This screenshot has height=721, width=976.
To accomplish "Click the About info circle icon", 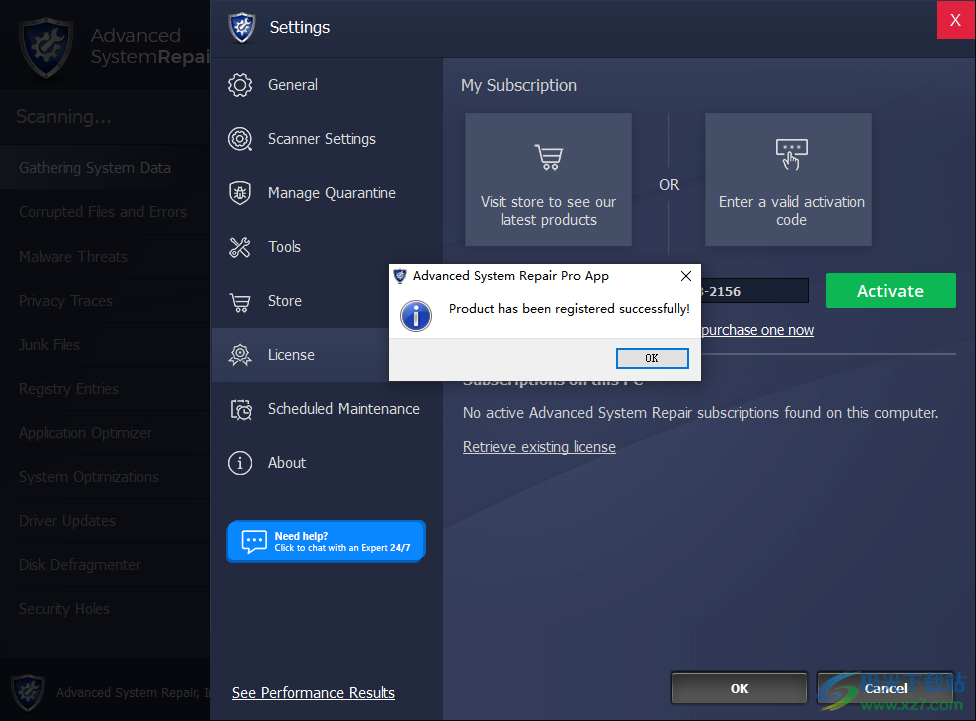I will (x=240, y=463).
